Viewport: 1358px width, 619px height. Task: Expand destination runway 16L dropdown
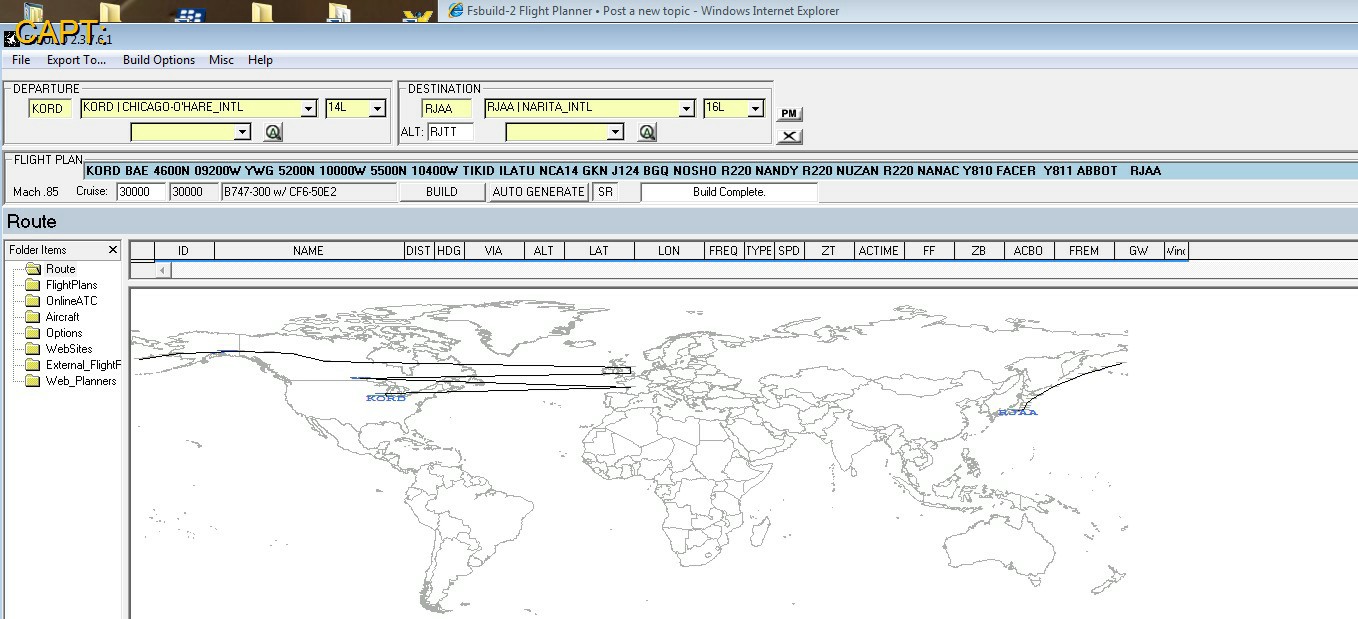(755, 108)
